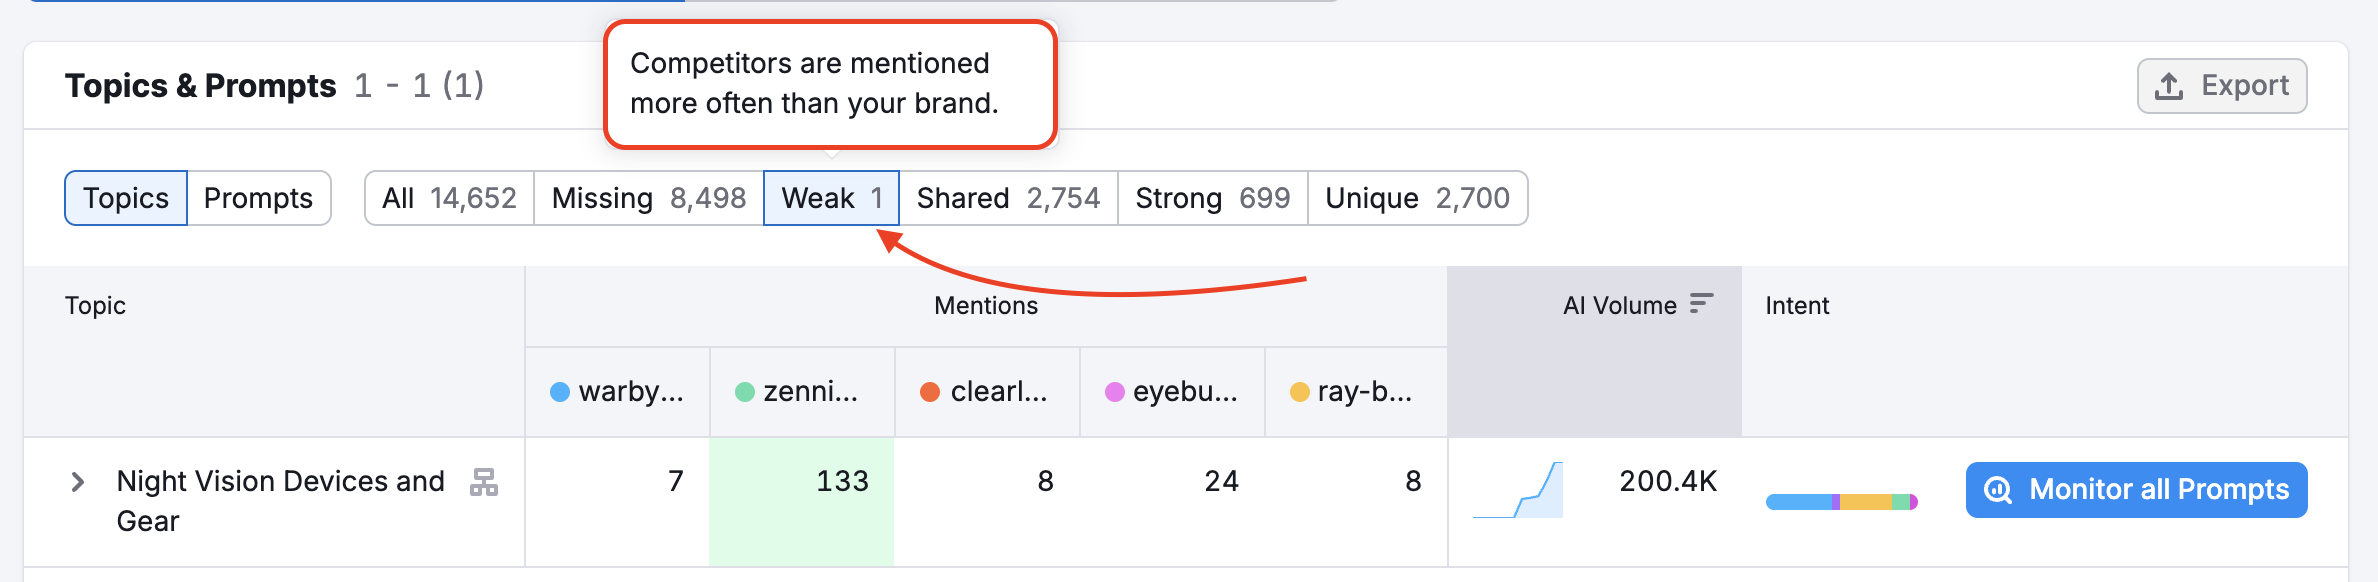Image resolution: width=2378 pixels, height=582 pixels.
Task: Select the Shared 2,754 filter
Action: (1008, 198)
